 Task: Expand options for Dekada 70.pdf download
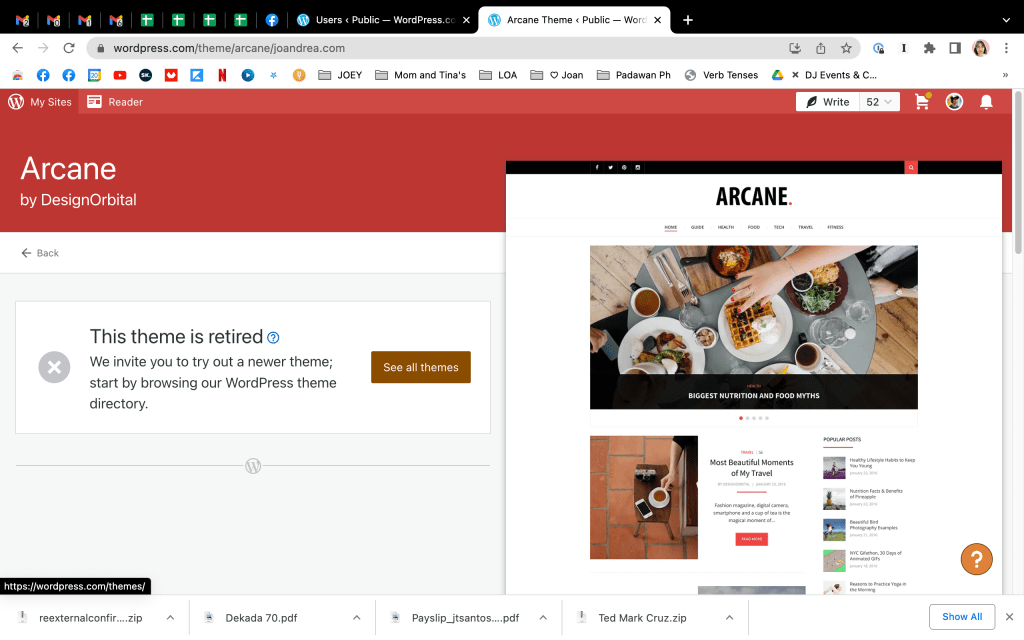coord(356,618)
